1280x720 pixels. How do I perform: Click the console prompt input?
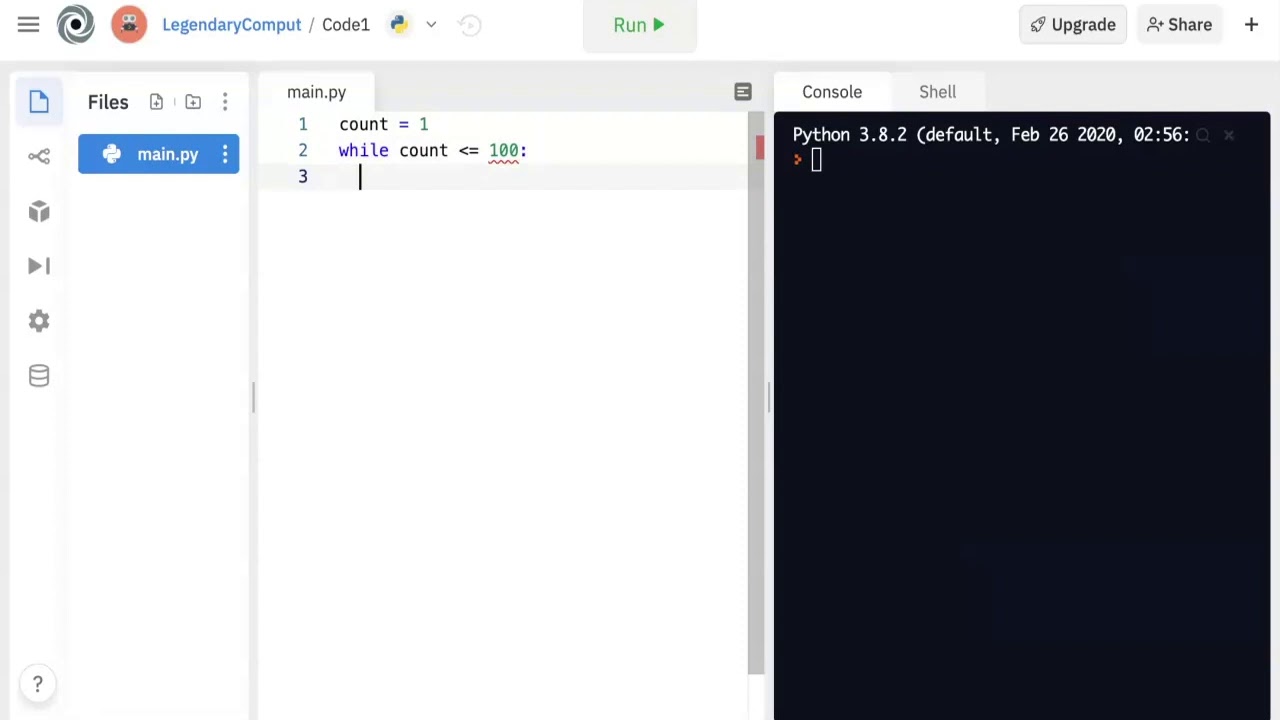pos(816,160)
